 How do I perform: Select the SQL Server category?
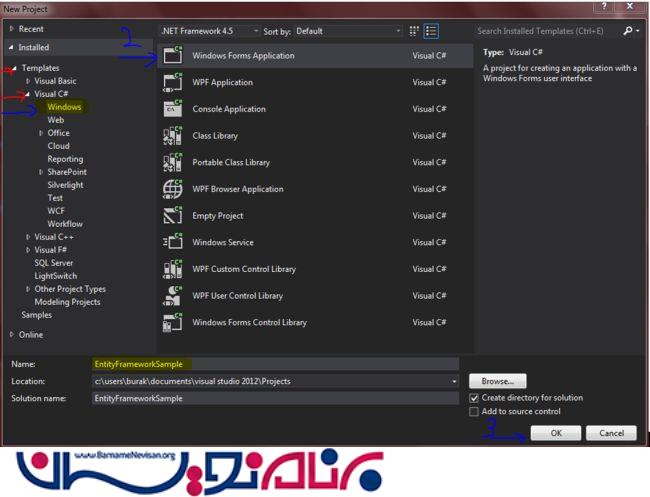click(x=54, y=263)
